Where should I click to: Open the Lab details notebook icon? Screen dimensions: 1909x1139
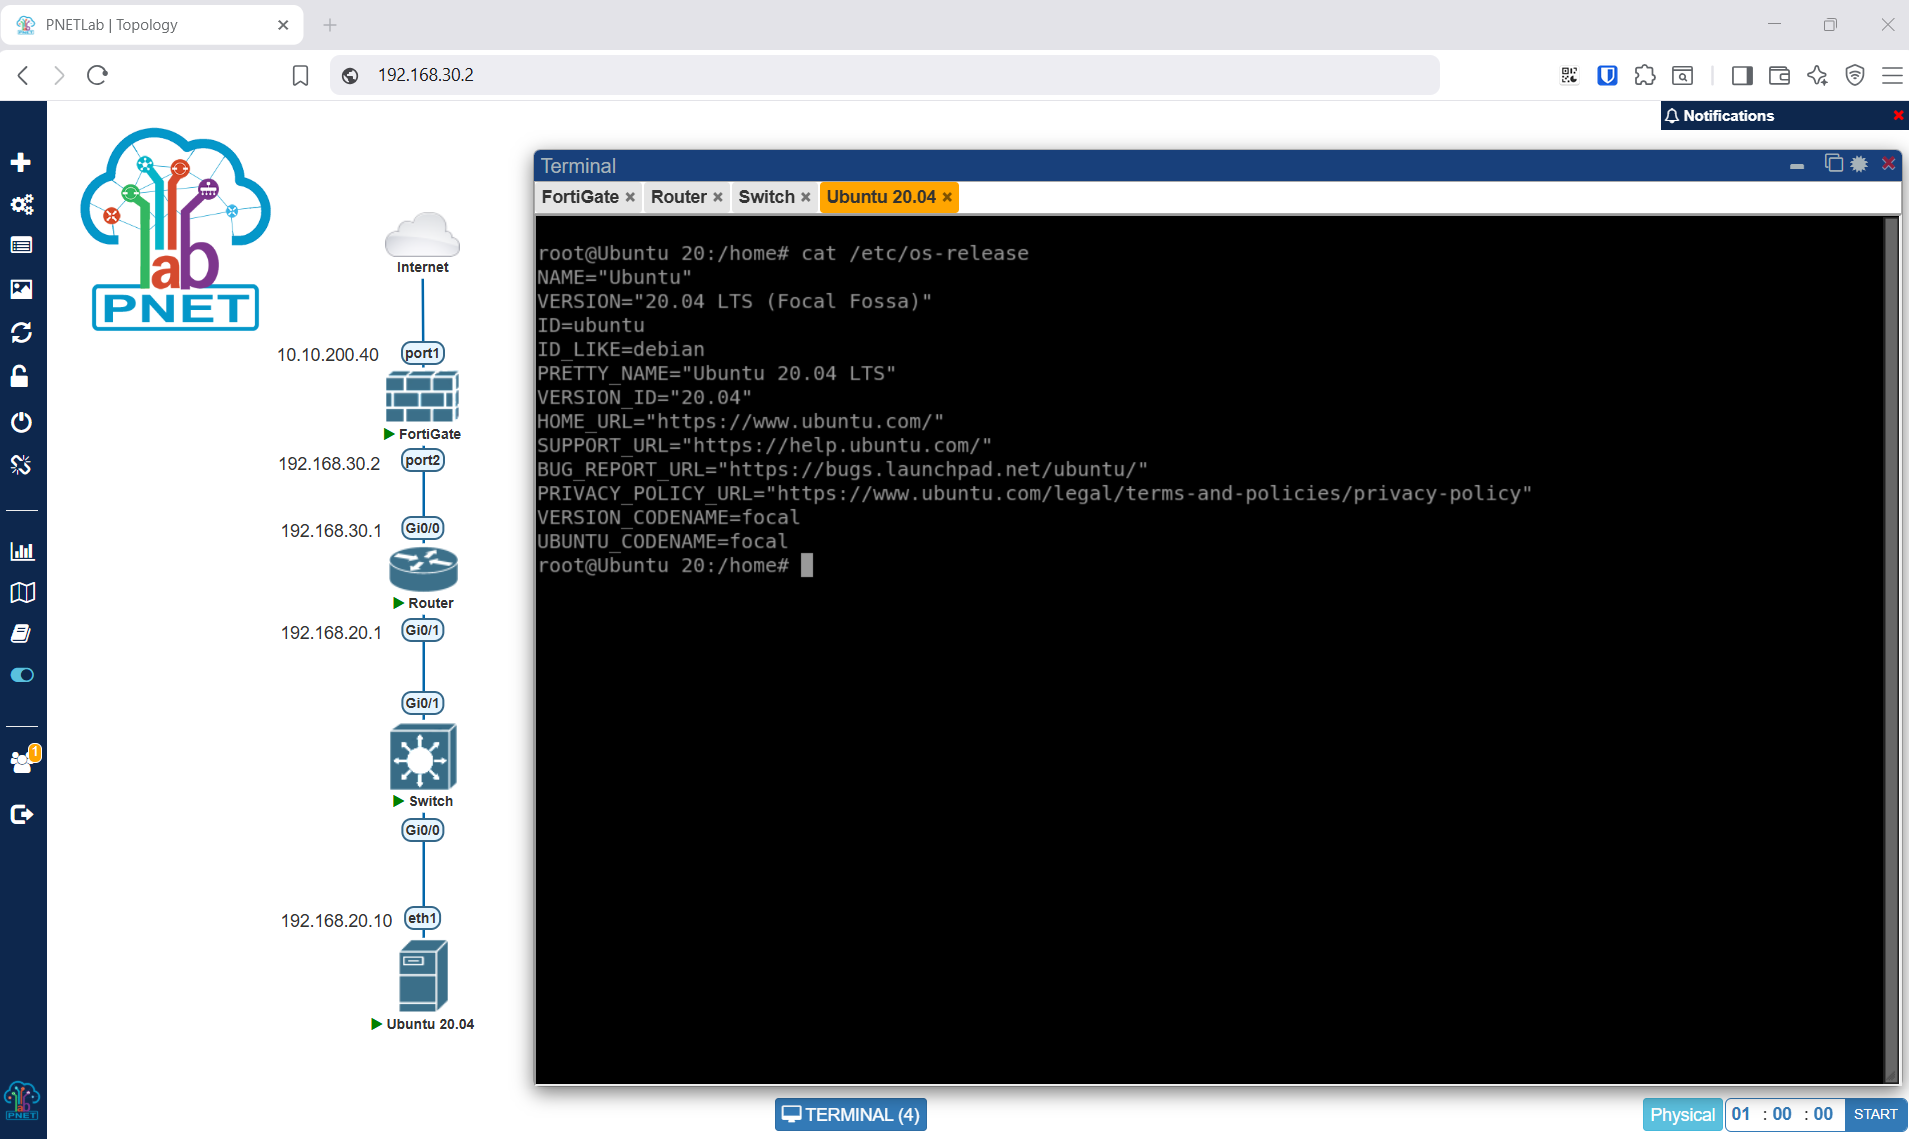point(21,634)
